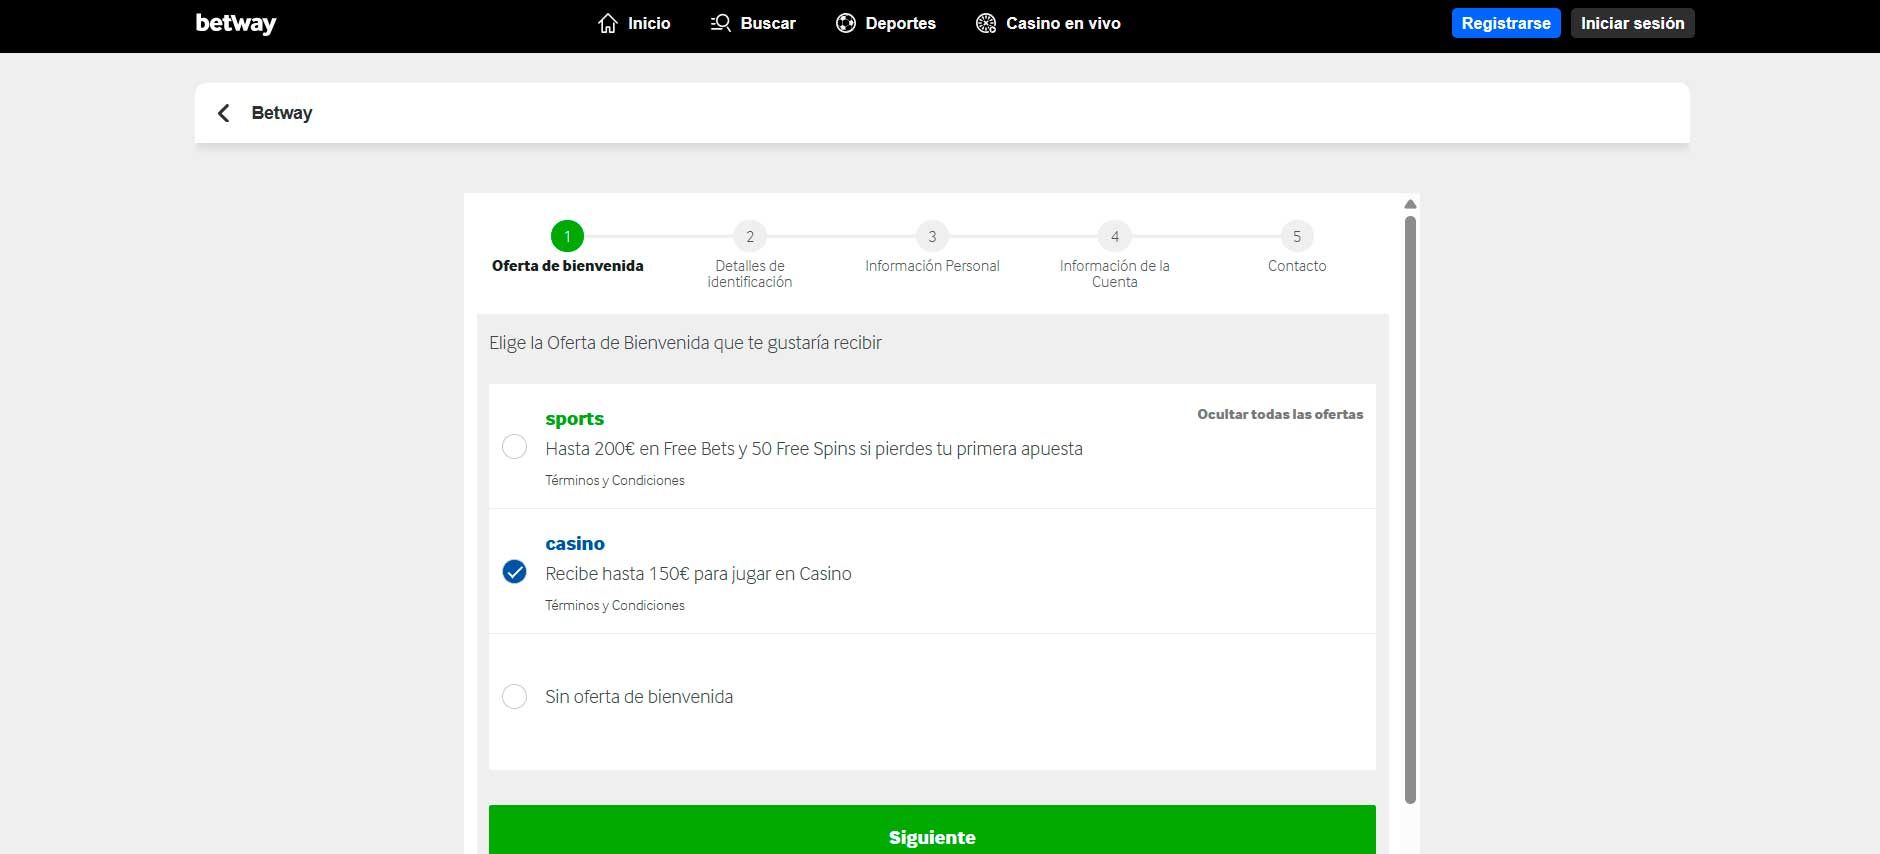Image resolution: width=1880 pixels, height=854 pixels.
Task: Select Sin oferta de bienvenida radio button
Action: (514, 697)
